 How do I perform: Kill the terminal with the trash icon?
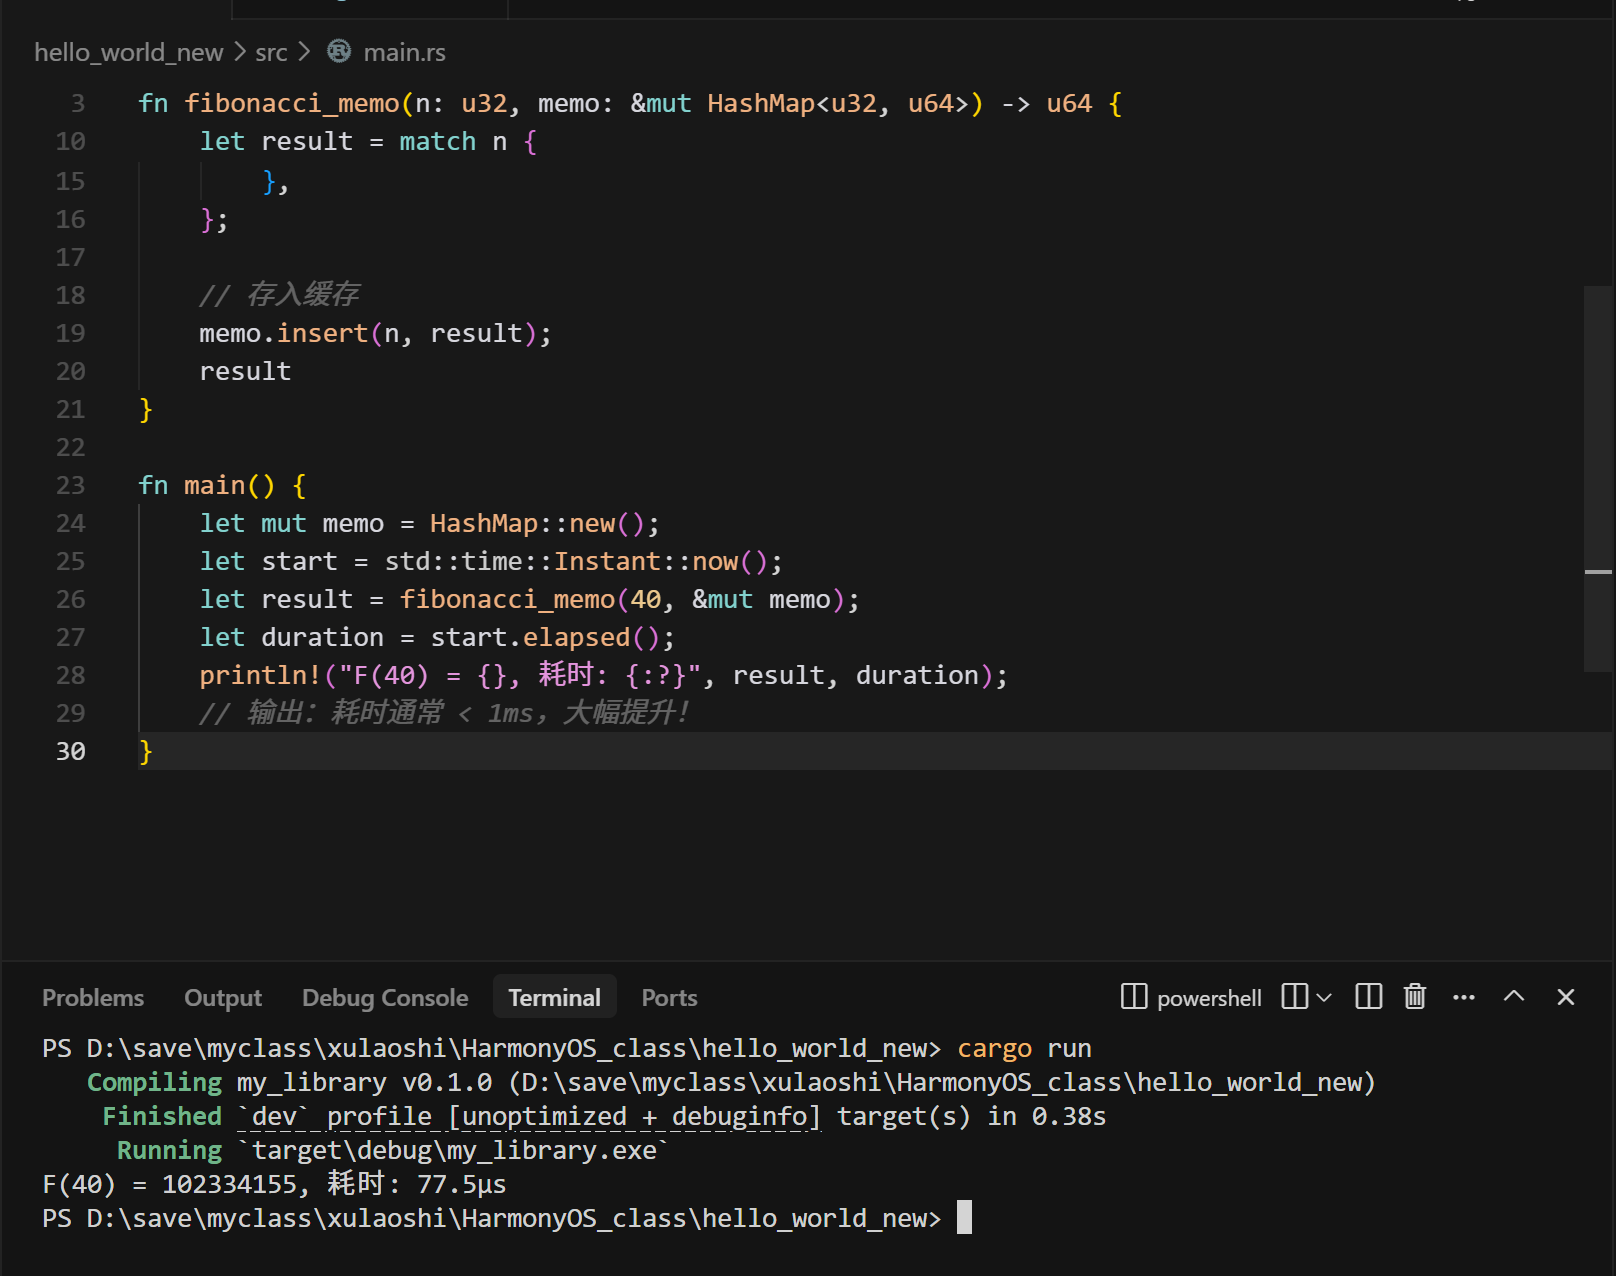1415,997
